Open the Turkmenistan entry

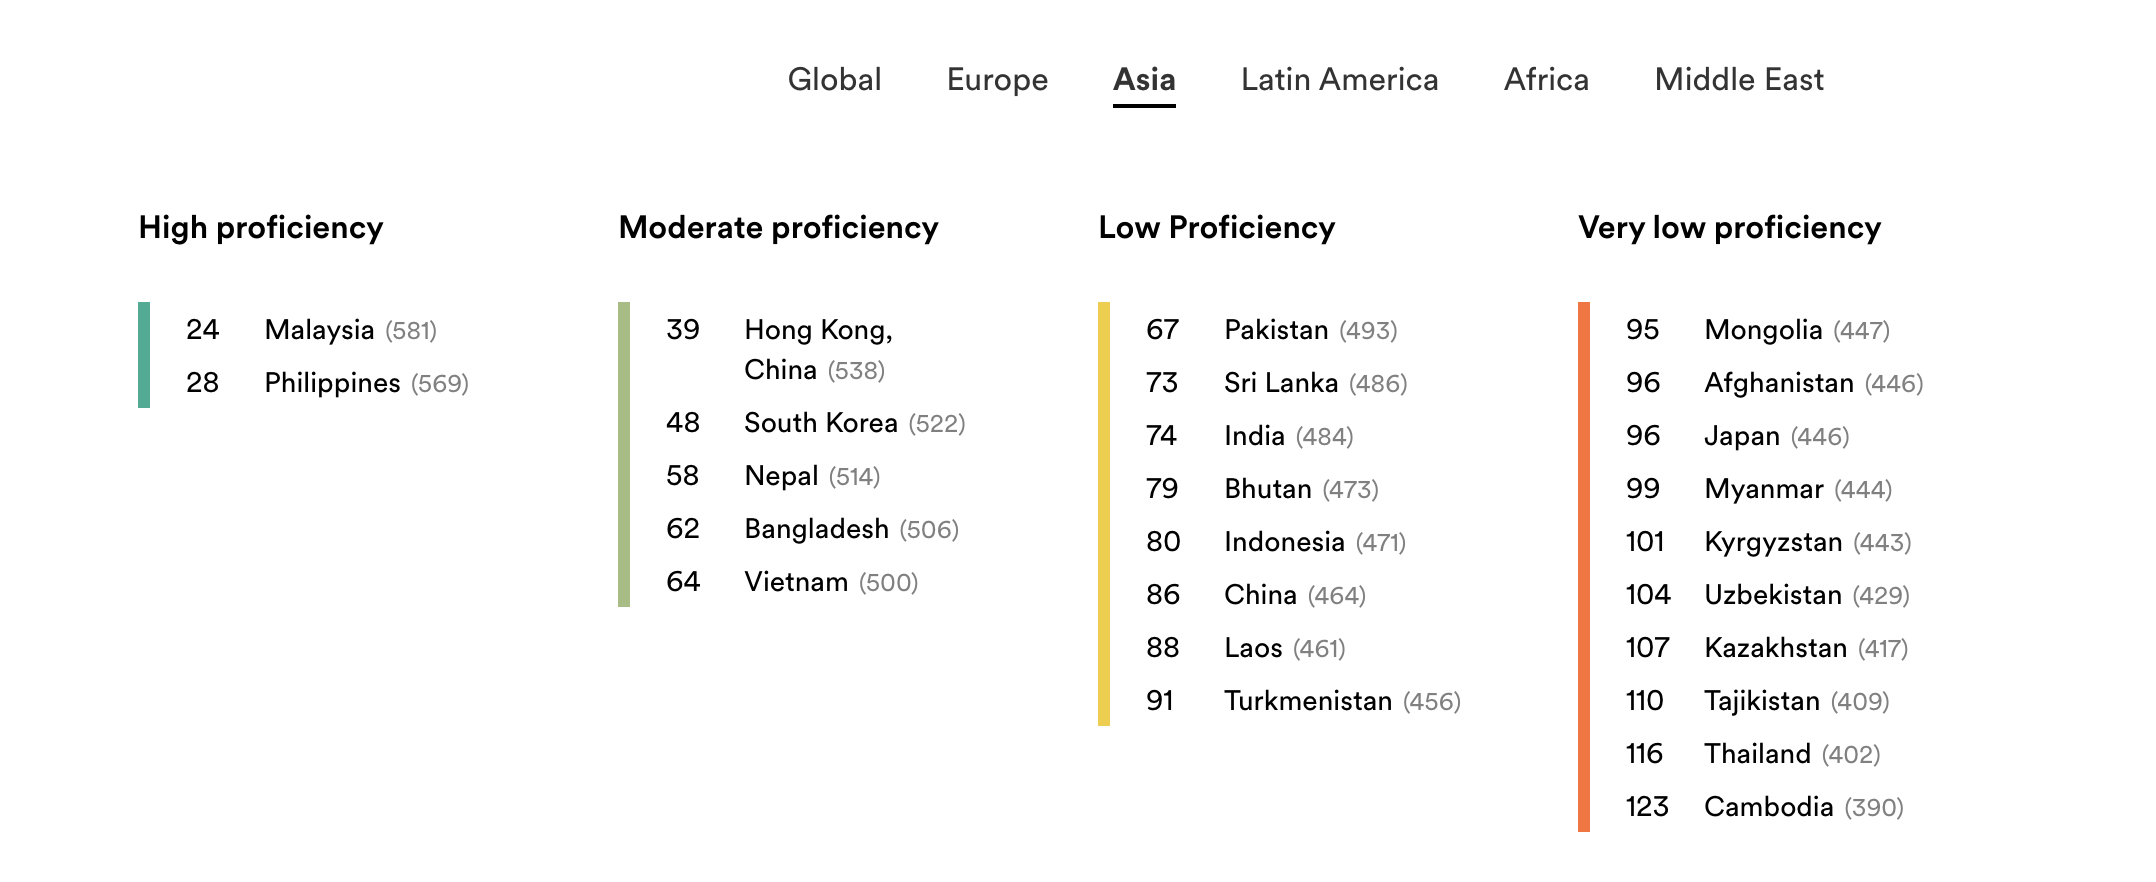click(x=1308, y=701)
